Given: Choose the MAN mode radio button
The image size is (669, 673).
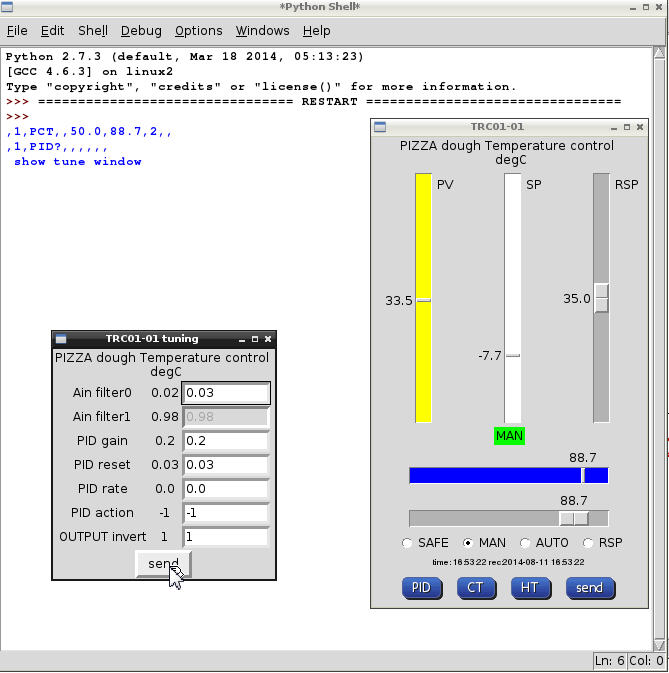Looking at the screenshot, I should point(467,543).
